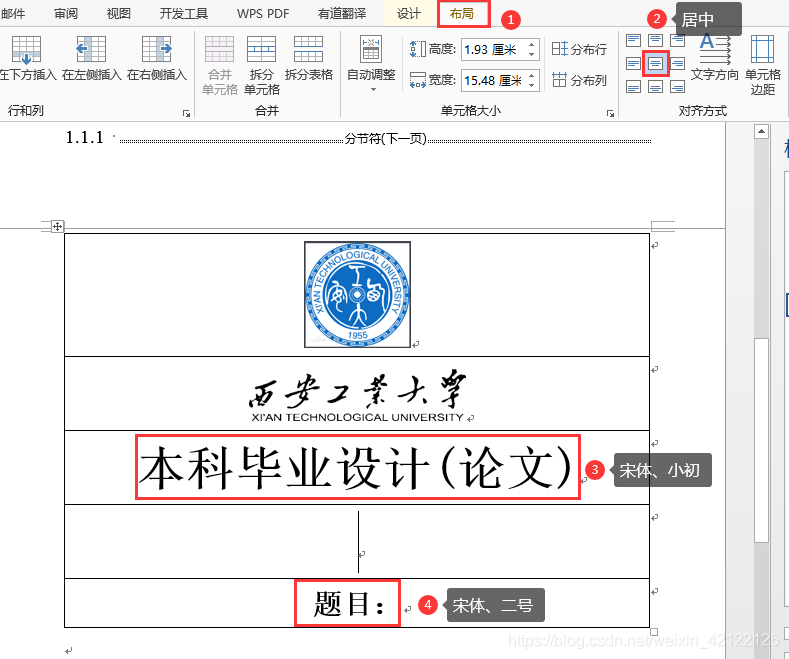
Task: Decrease row height with the down spinner
Action: pyautogui.click(x=532, y=54)
